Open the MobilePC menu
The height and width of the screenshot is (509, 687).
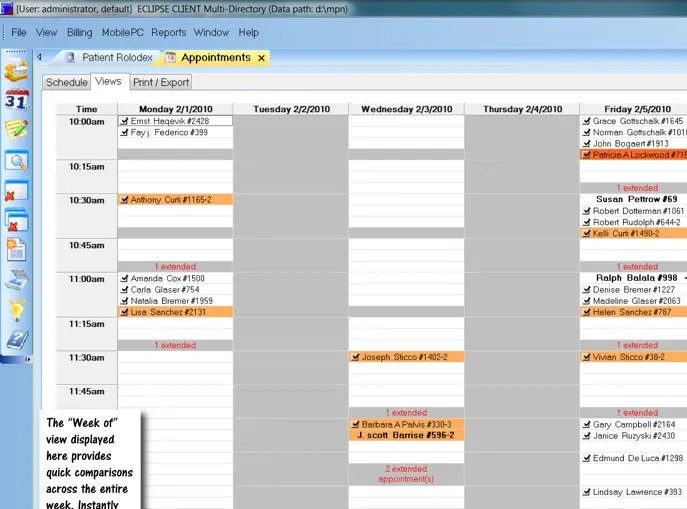(x=123, y=32)
